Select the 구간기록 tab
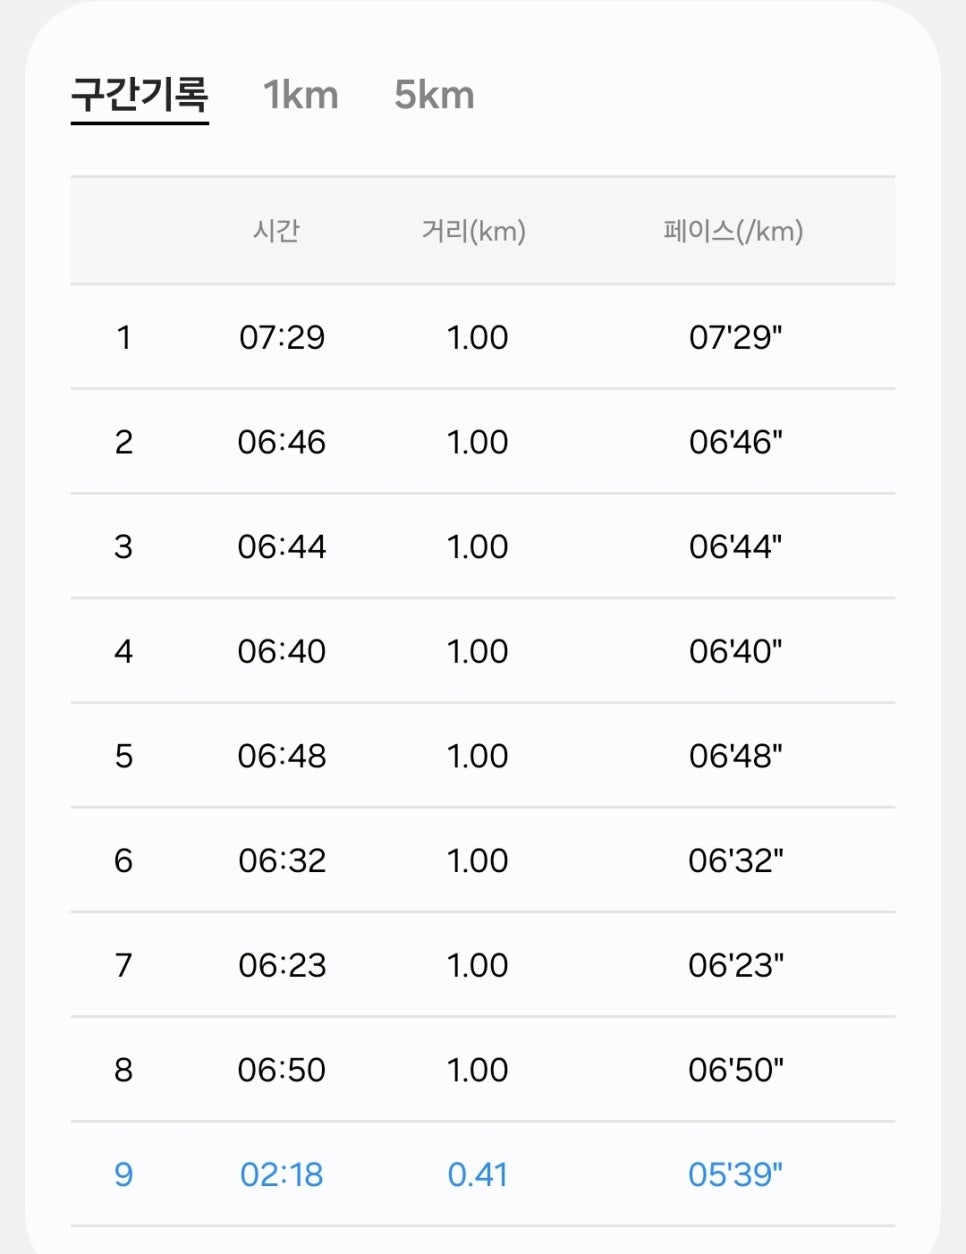This screenshot has height=1254, width=966. tap(139, 96)
